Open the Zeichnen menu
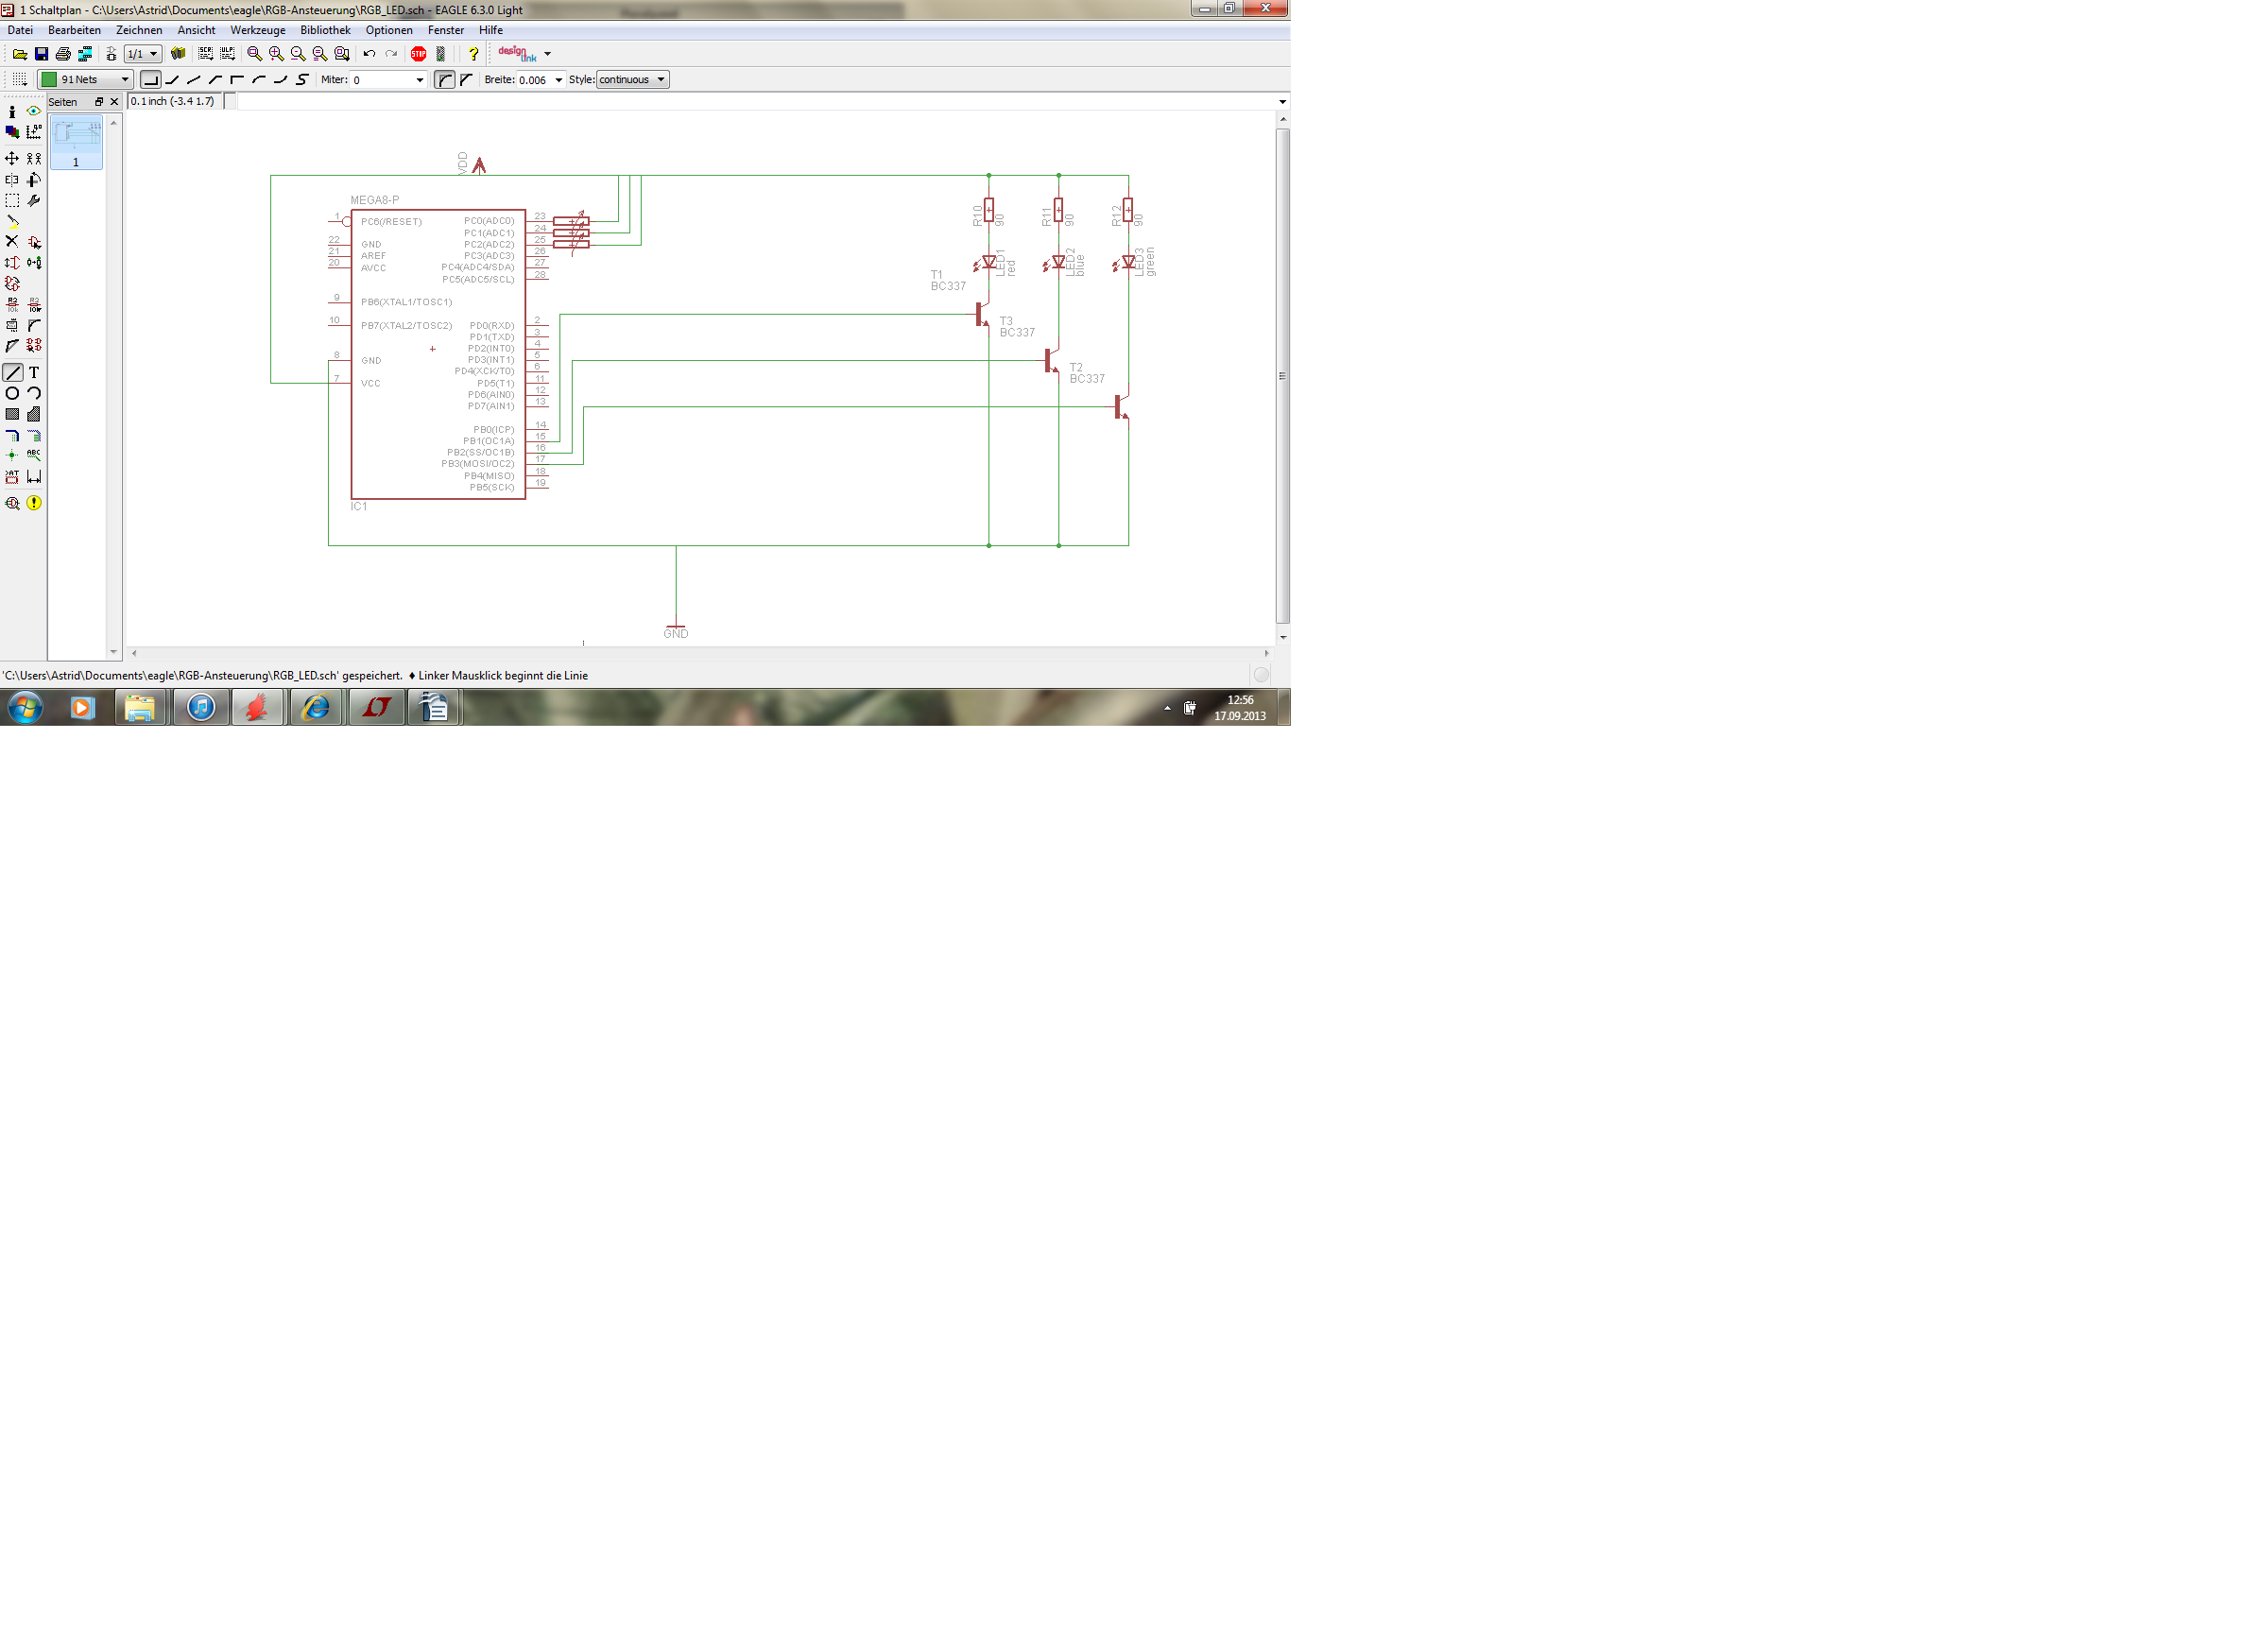Image resolution: width=2268 pixels, height=1633 pixels. [139, 30]
